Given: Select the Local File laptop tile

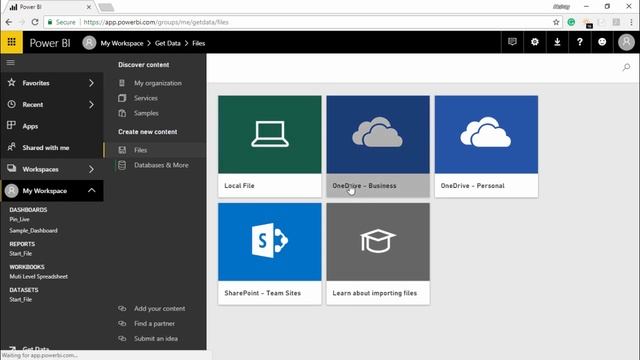Looking at the screenshot, I should tap(270, 147).
